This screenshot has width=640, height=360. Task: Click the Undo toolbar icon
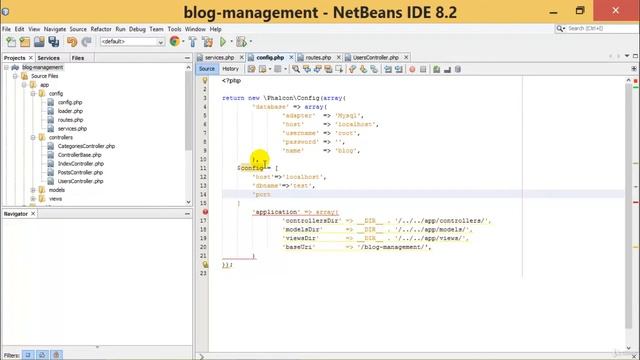coord(72,42)
